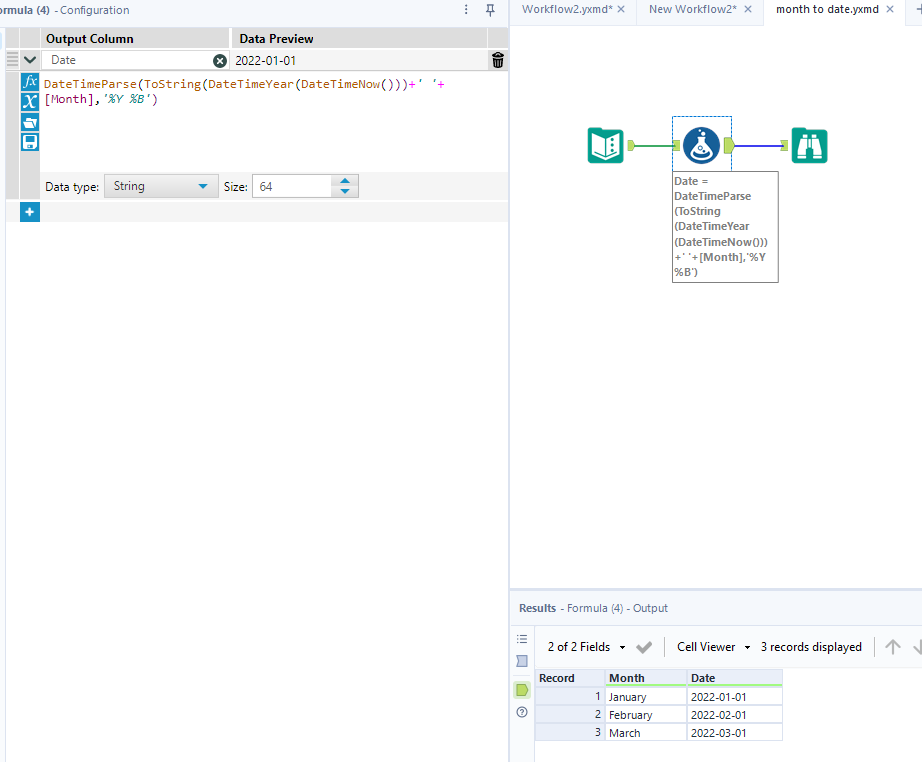Click the February cell in Results
The image size is (922, 762).
click(x=630, y=714)
